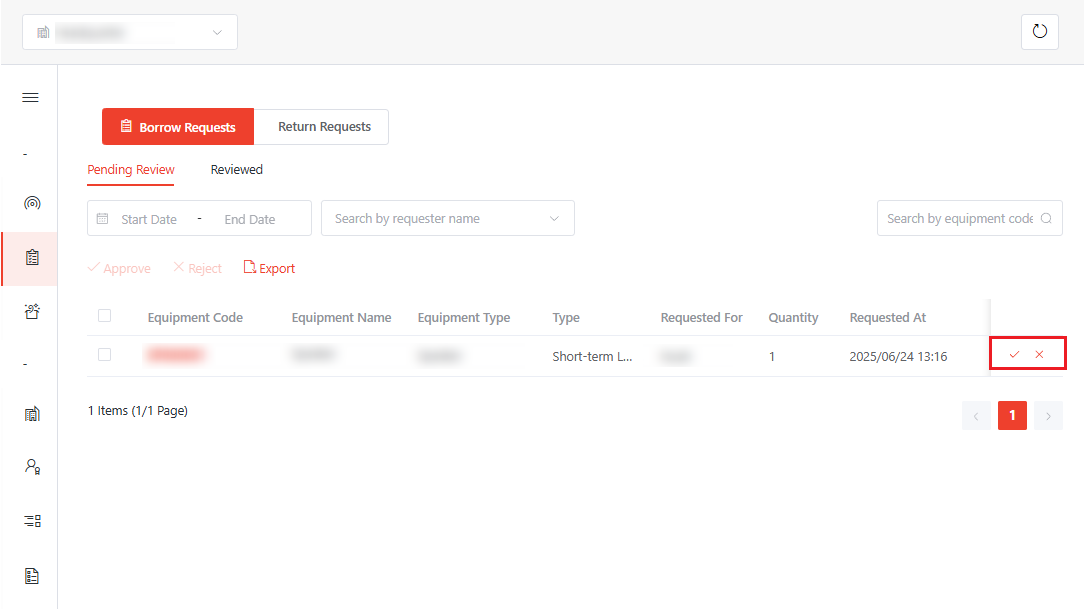The height and width of the screenshot is (609, 1085).
Task: Expand the organization dropdown at the top left
Action: point(130,32)
